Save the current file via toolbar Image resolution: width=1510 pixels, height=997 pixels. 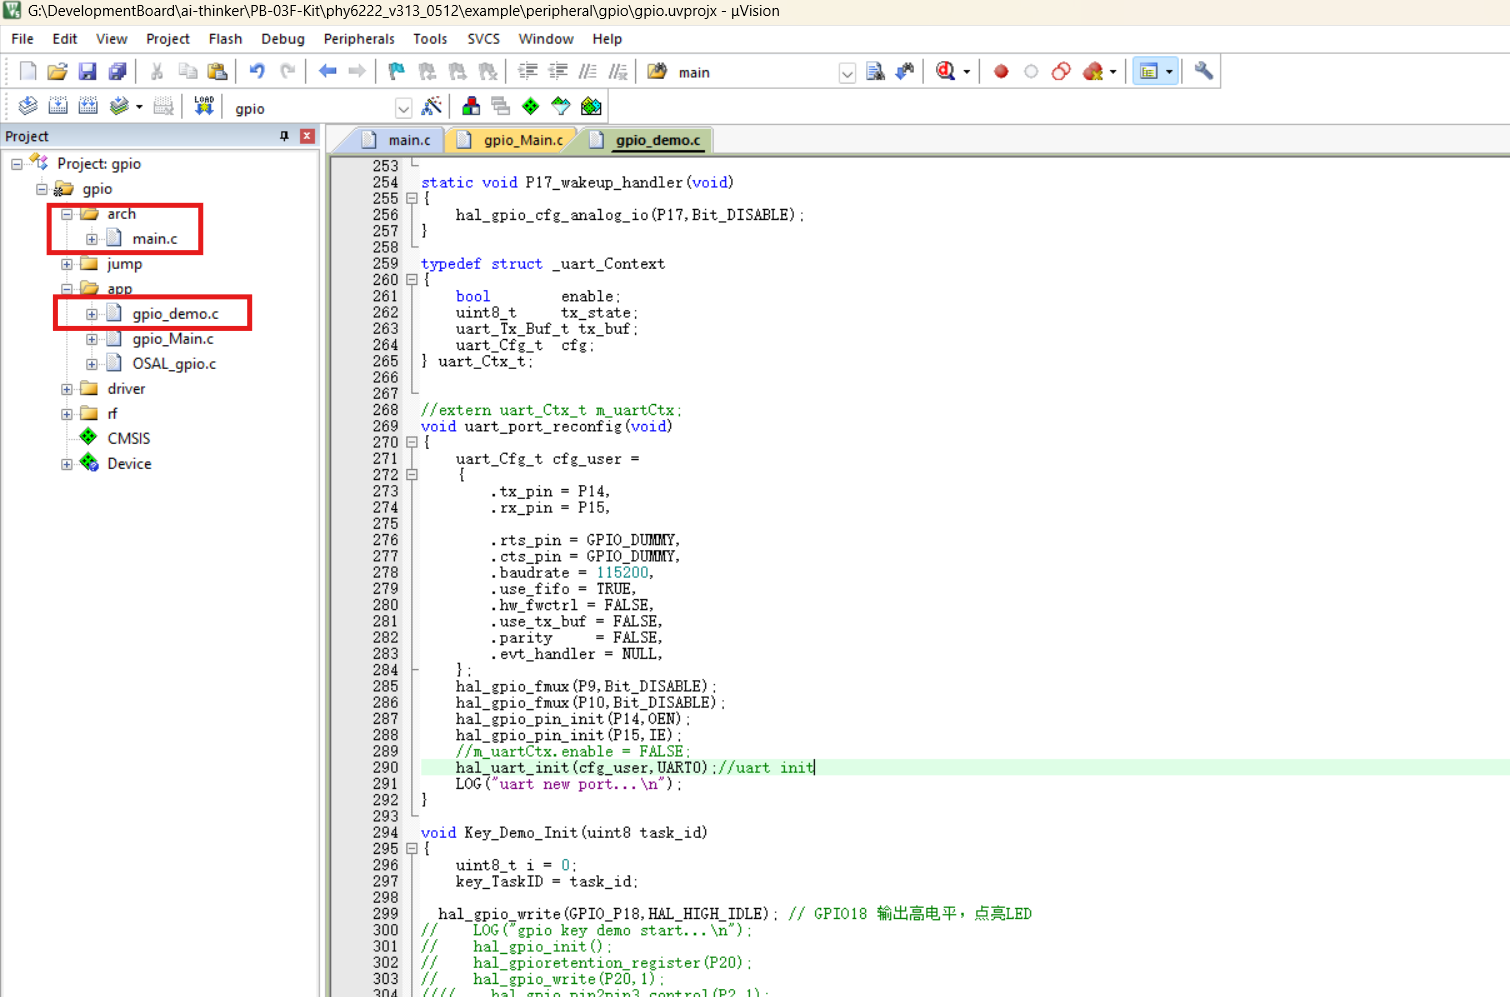87,71
